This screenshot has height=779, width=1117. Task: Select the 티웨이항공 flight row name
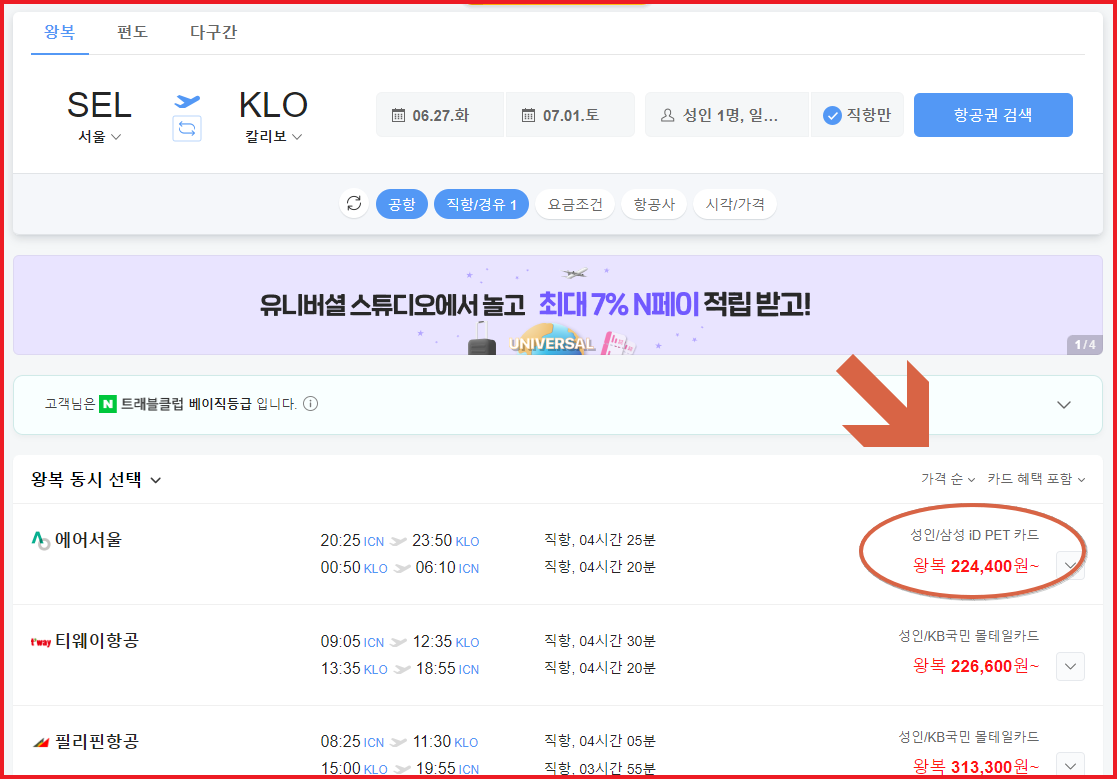(97, 641)
